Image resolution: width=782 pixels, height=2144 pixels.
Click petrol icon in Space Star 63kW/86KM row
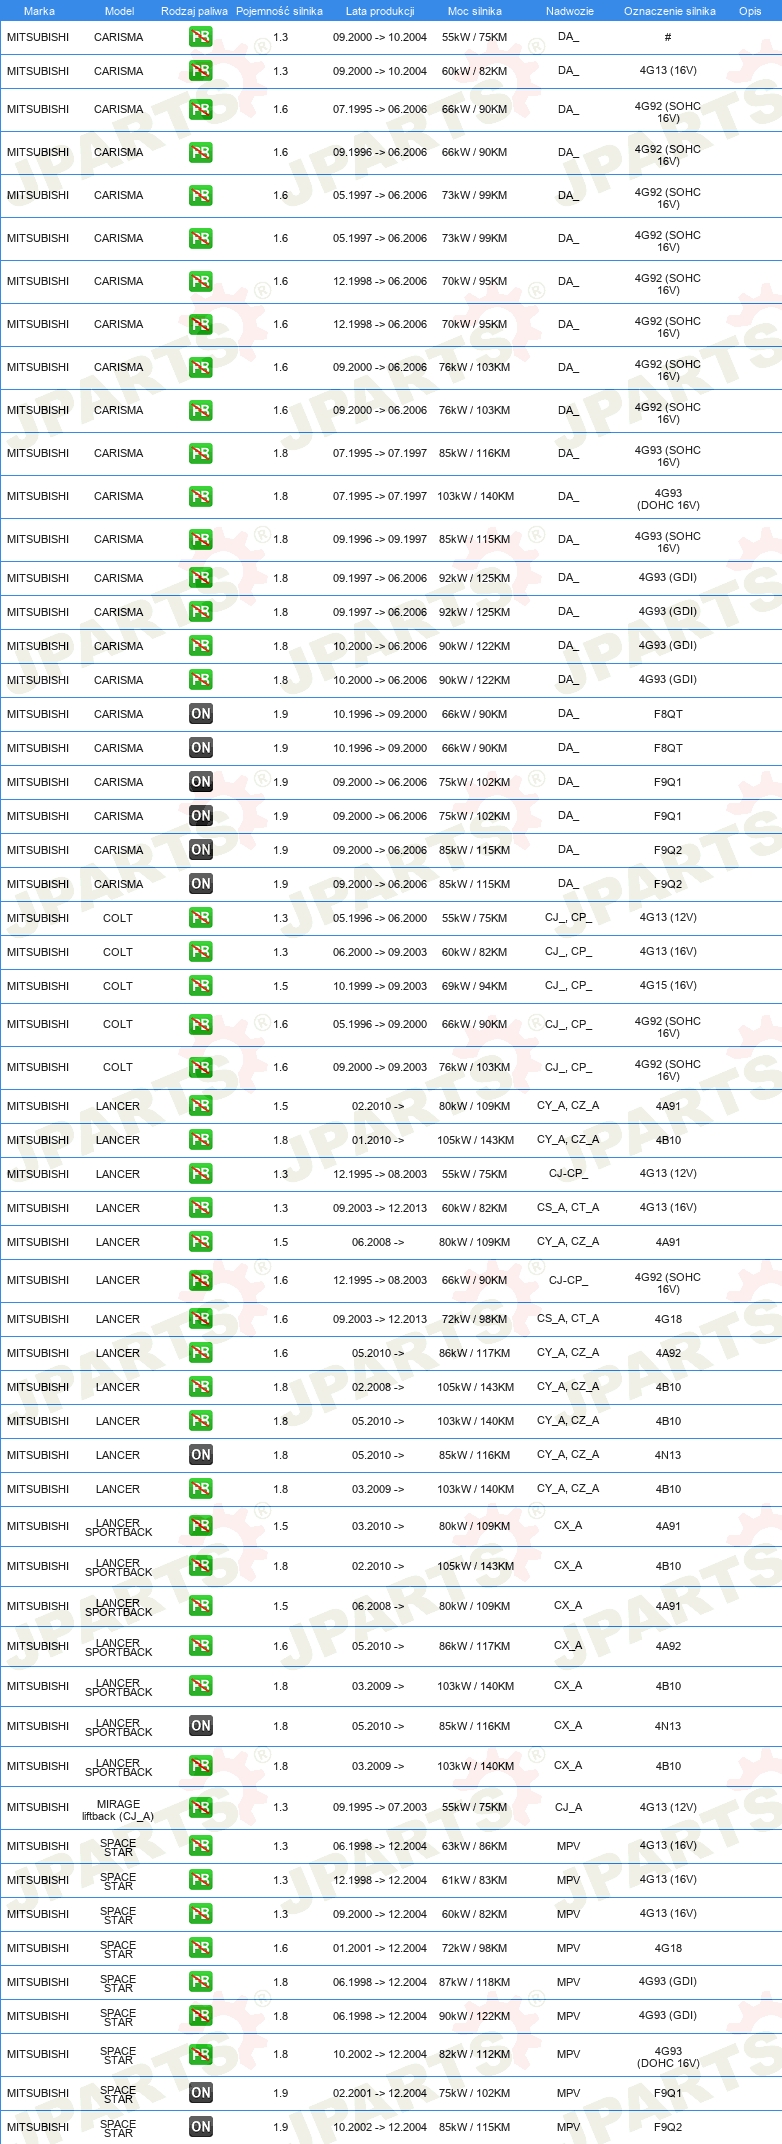click(x=201, y=1846)
